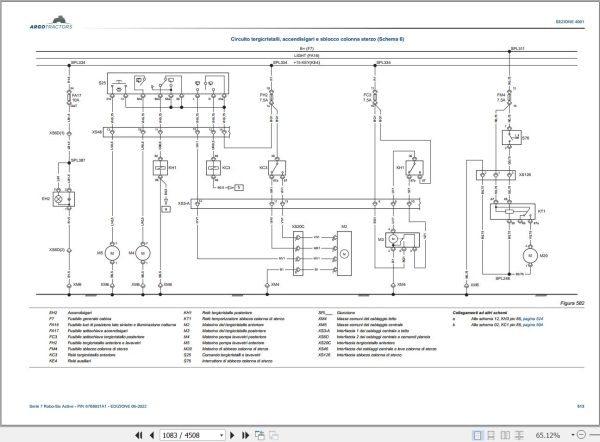Open link 'pagina 504' in row b

click(533, 325)
